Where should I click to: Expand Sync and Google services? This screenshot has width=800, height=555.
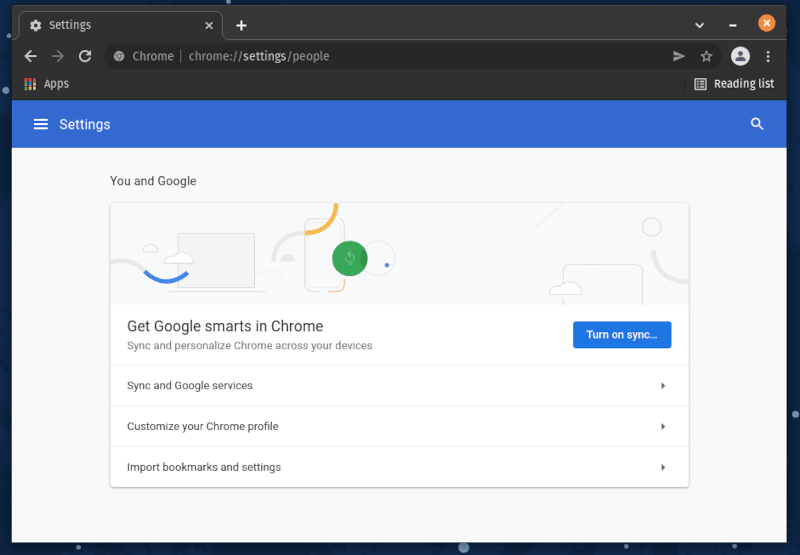(x=399, y=386)
